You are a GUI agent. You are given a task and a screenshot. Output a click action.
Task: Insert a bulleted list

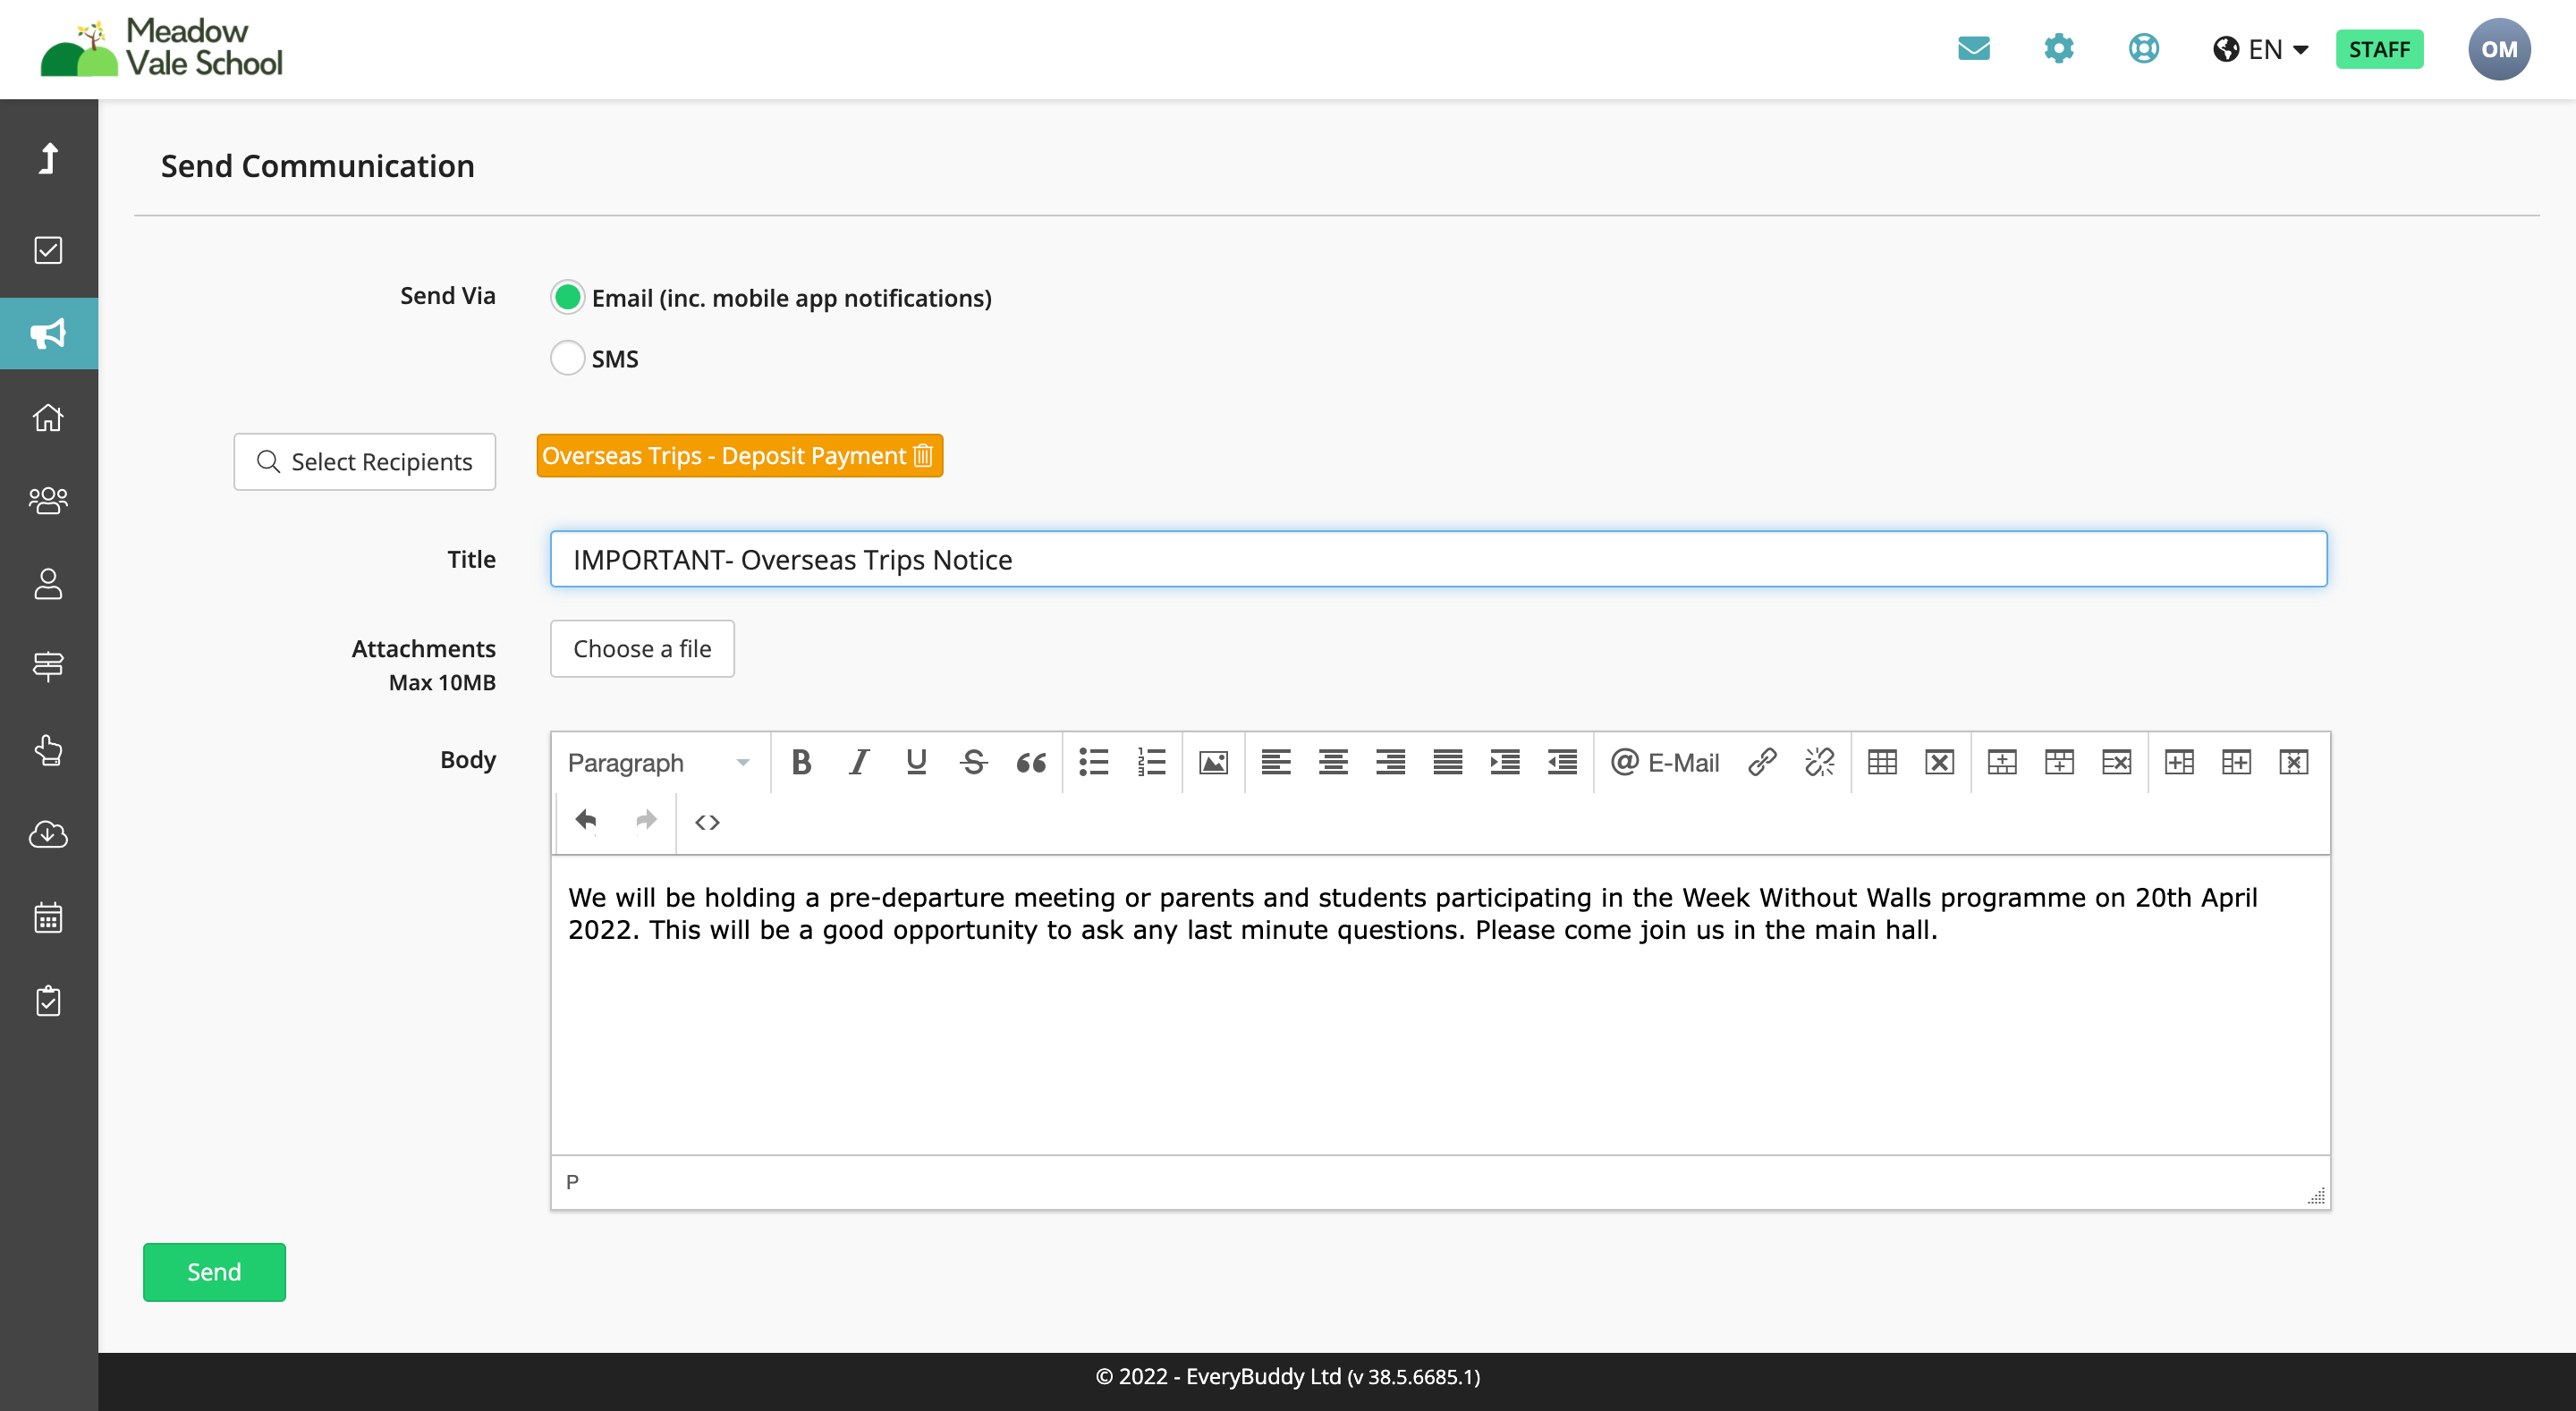(x=1094, y=763)
